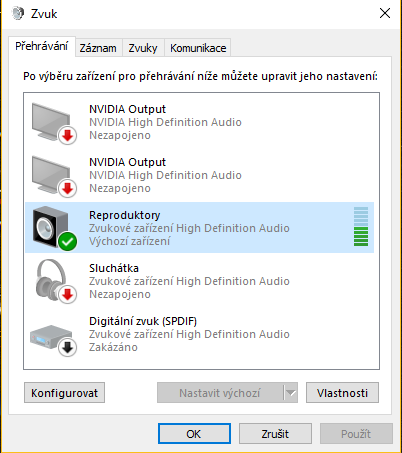Open dropdown arrow next to Nastavit výchozí

point(291,393)
